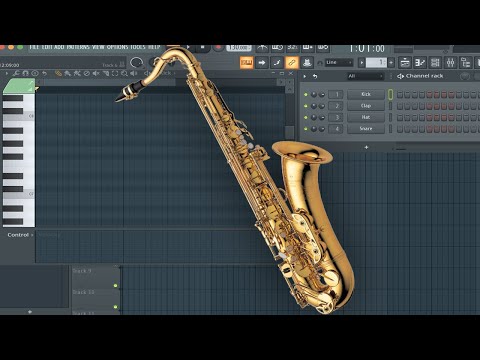Toggle the piano roll magnet snap icon
Viewport: 480px width, 360px height.
tap(25, 73)
